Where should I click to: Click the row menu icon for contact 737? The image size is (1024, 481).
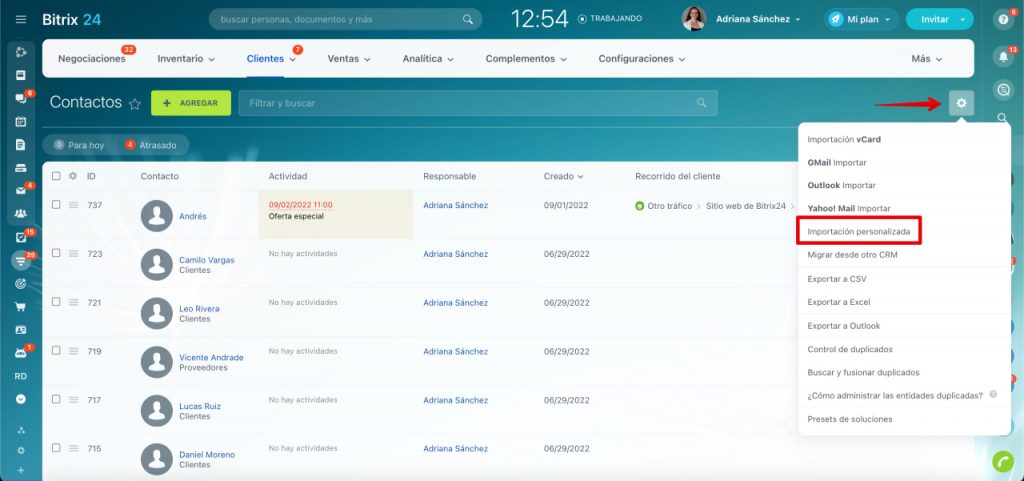[73, 205]
